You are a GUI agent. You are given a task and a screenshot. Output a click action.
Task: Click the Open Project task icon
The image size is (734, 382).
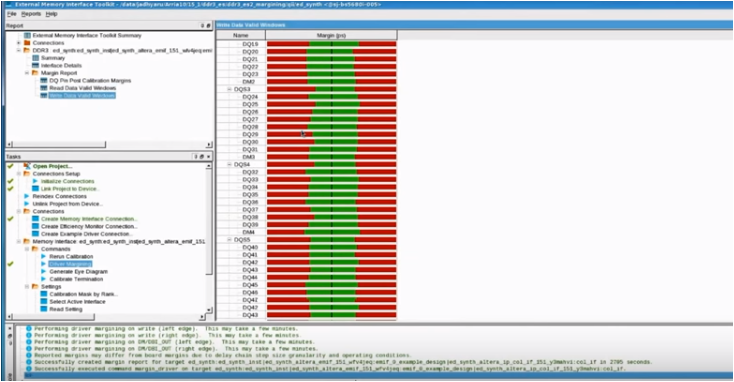pos(27,166)
